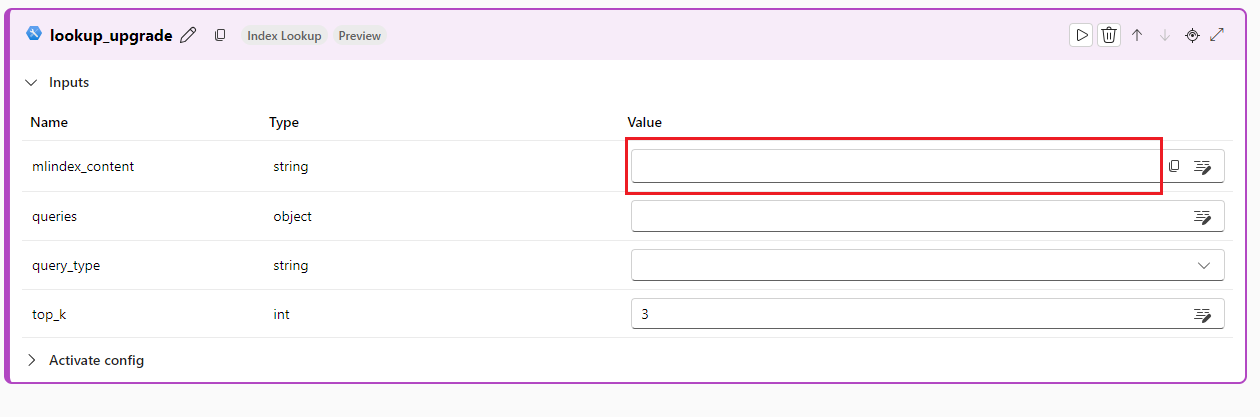1260x417 pixels.
Task: Open the mlindex_content value editor icon
Action: tap(1202, 166)
